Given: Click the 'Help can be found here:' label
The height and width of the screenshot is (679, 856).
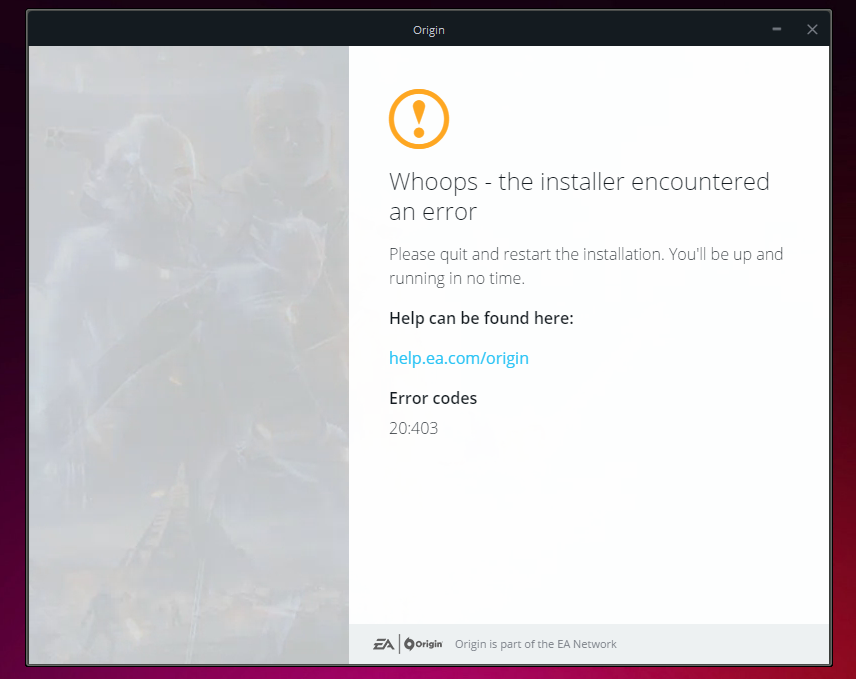Looking at the screenshot, I should point(481,318).
